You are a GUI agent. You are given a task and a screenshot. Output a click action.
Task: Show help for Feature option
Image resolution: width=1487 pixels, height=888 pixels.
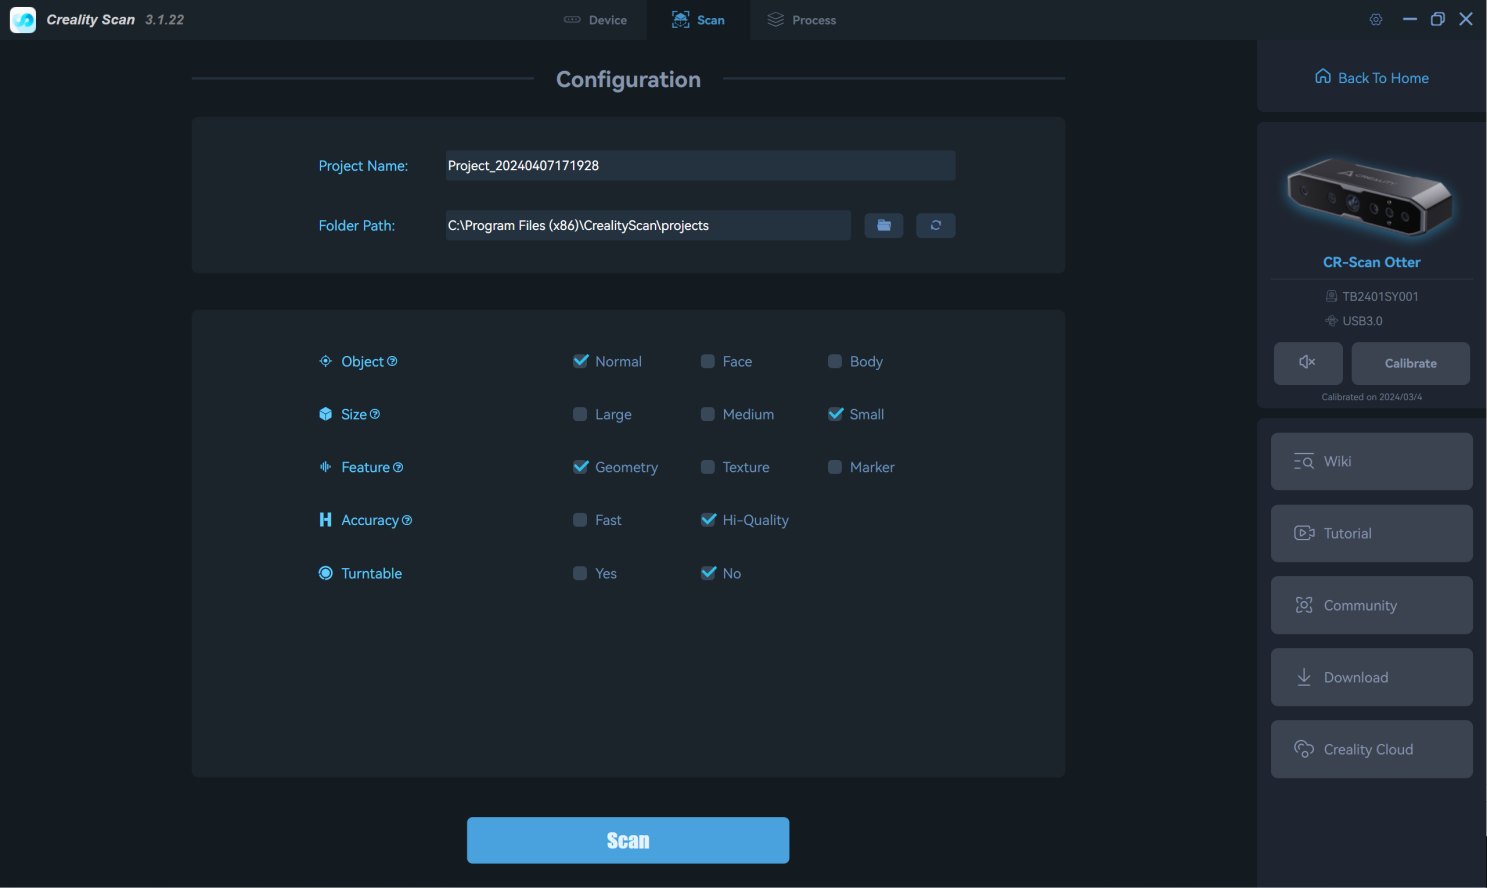(x=398, y=467)
